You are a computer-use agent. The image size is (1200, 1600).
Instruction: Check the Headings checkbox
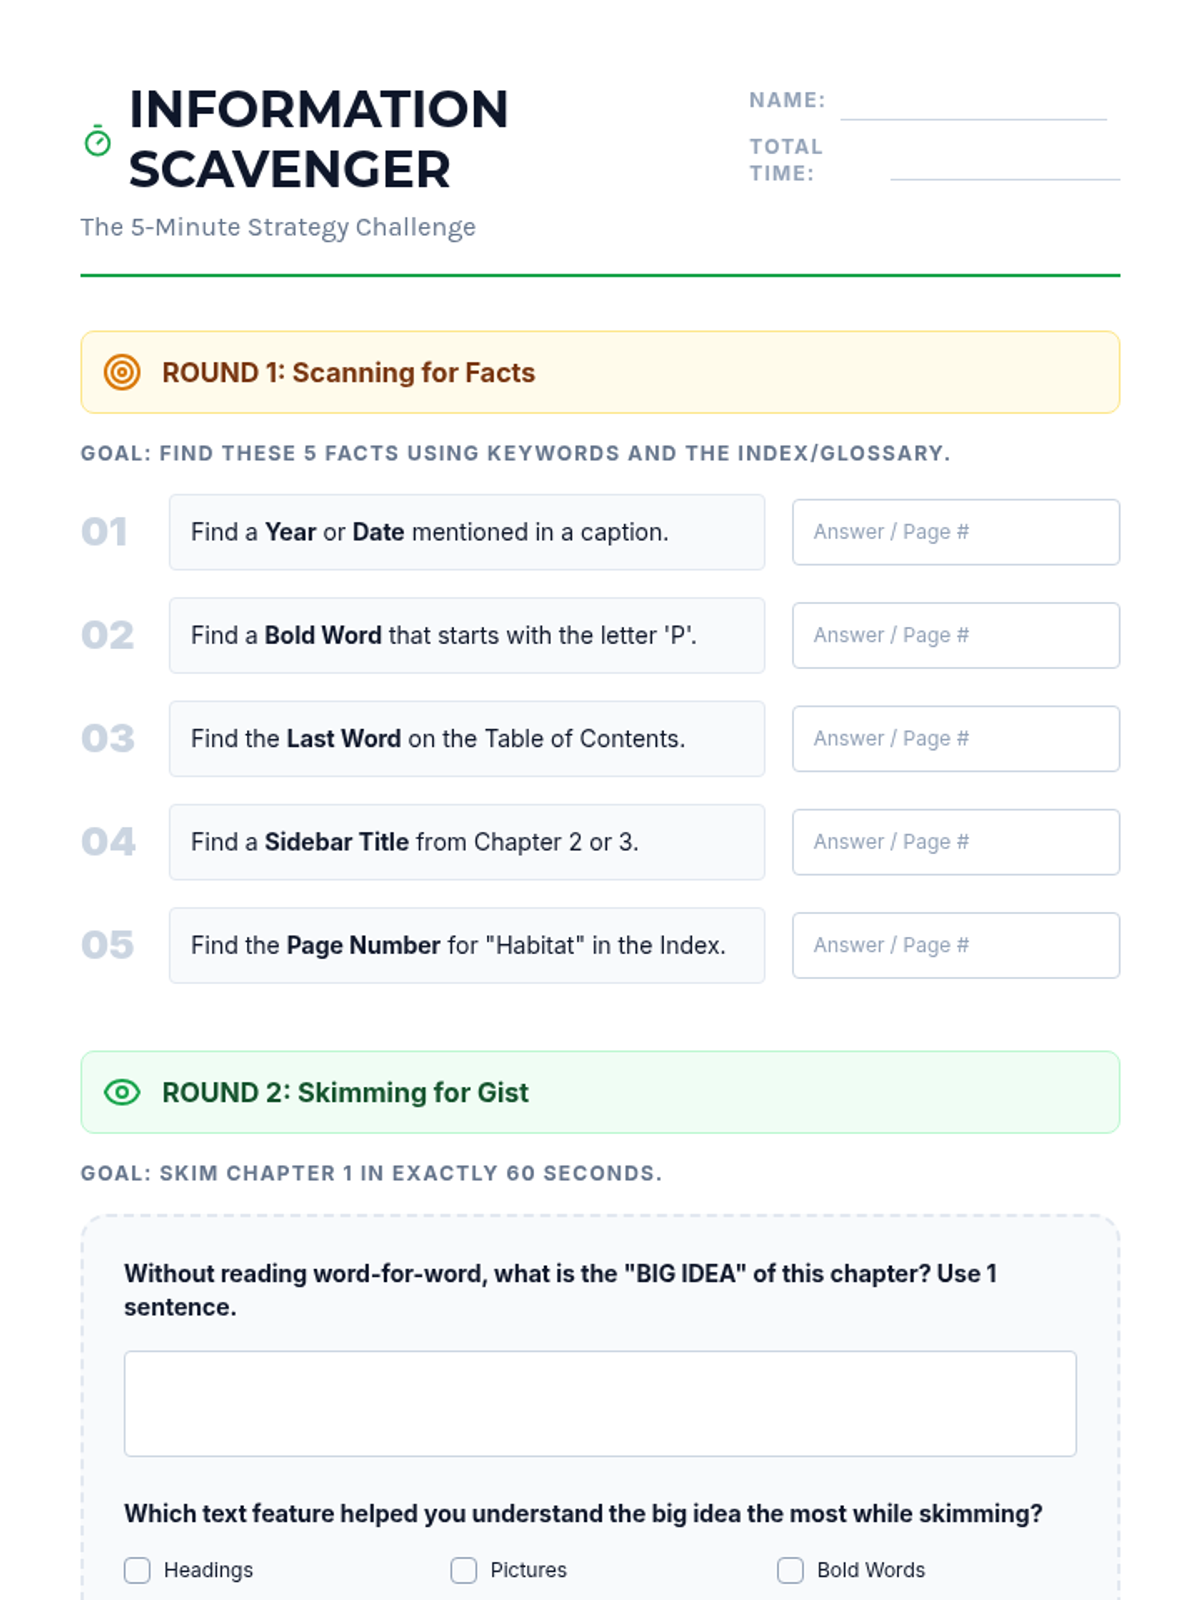click(137, 1570)
